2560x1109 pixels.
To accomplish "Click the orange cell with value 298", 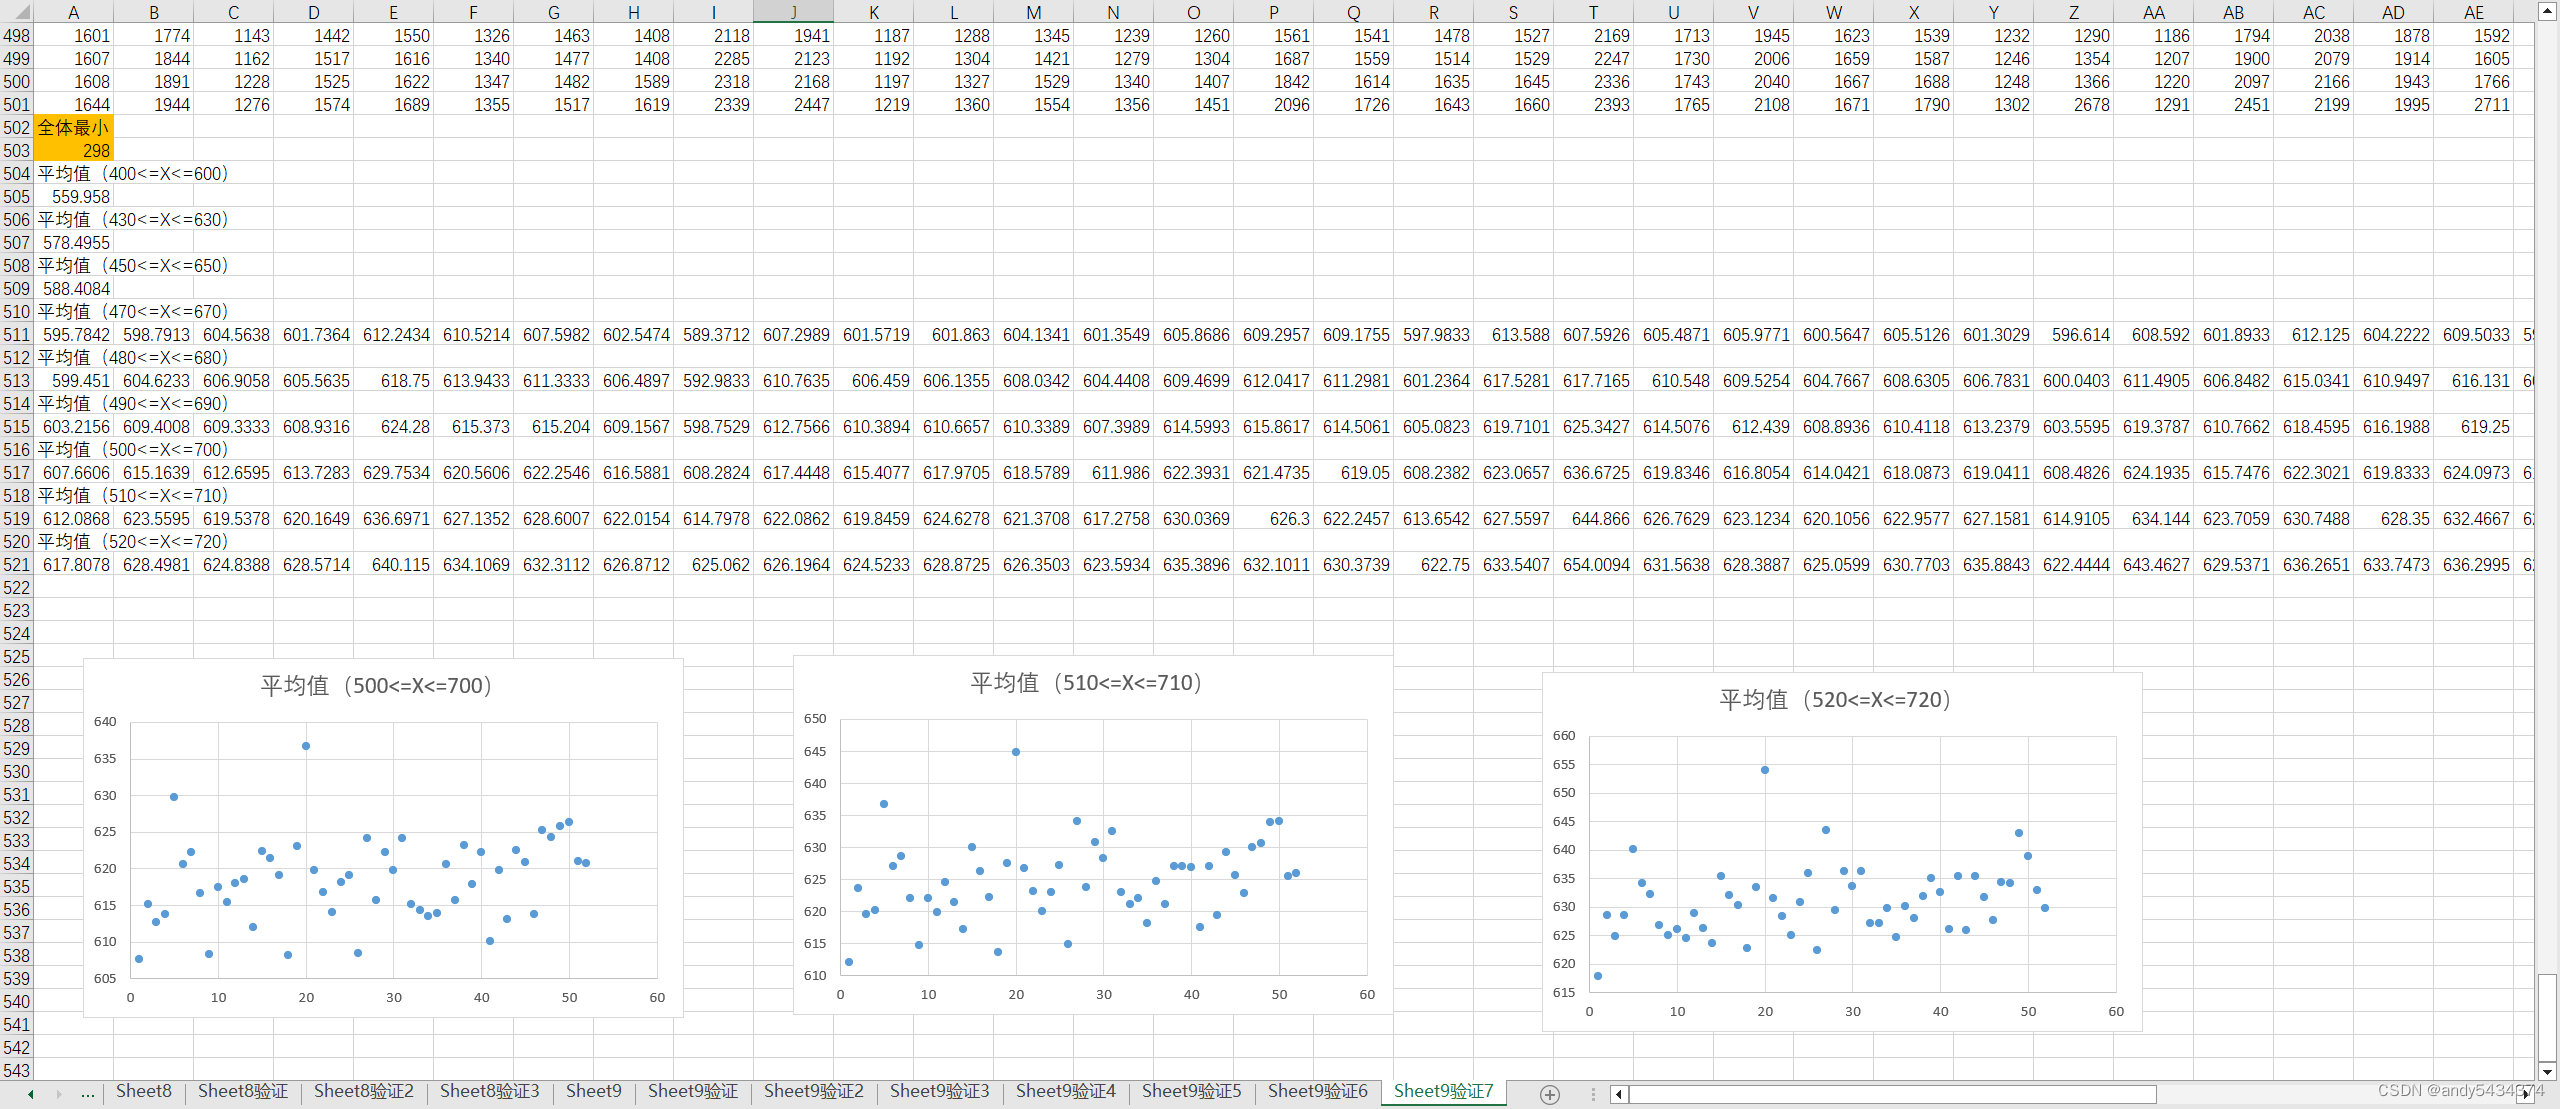I will tap(74, 151).
